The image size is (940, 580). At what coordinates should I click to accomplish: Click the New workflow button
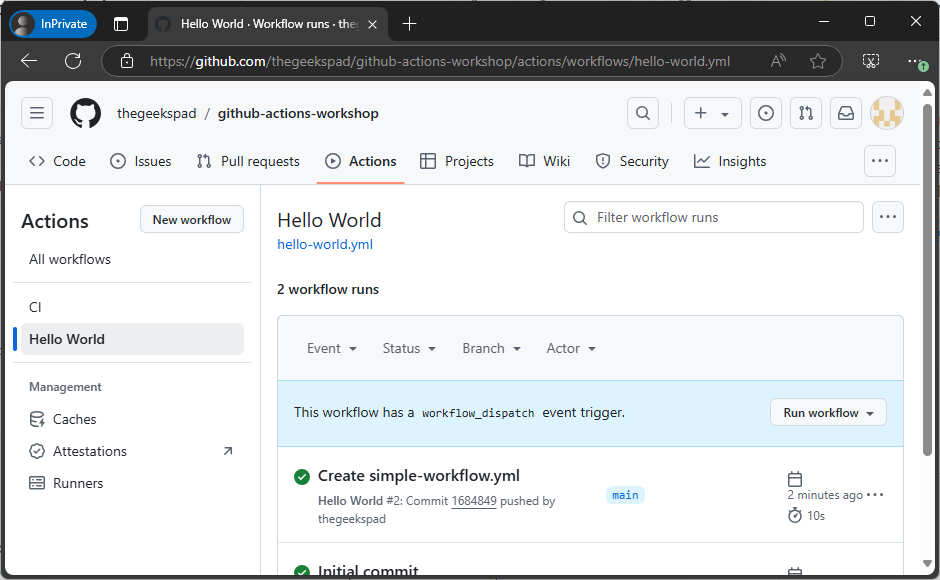192,220
